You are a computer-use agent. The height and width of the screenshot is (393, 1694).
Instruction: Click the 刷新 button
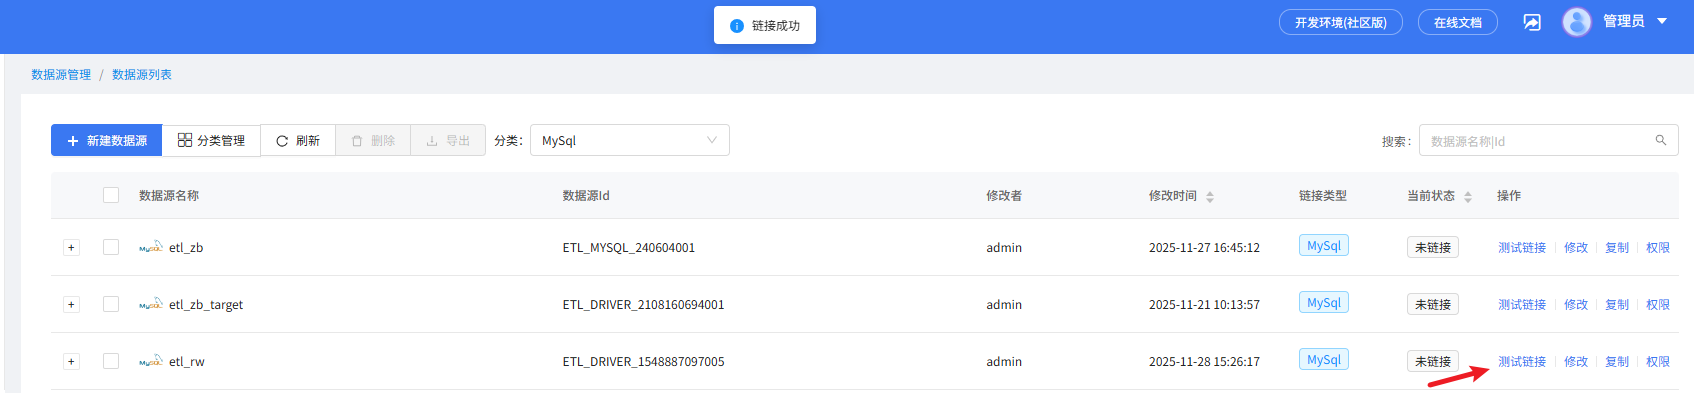pyautogui.click(x=298, y=140)
